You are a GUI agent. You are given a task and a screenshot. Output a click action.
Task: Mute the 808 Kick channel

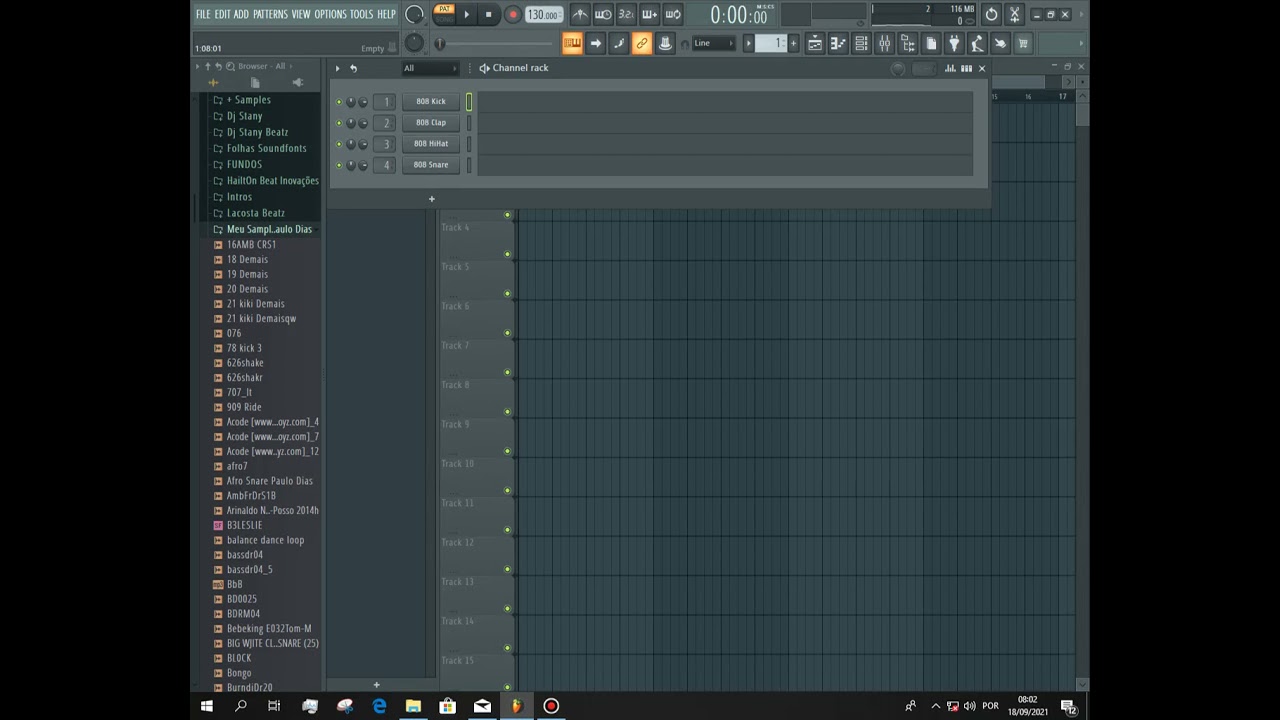[339, 102]
